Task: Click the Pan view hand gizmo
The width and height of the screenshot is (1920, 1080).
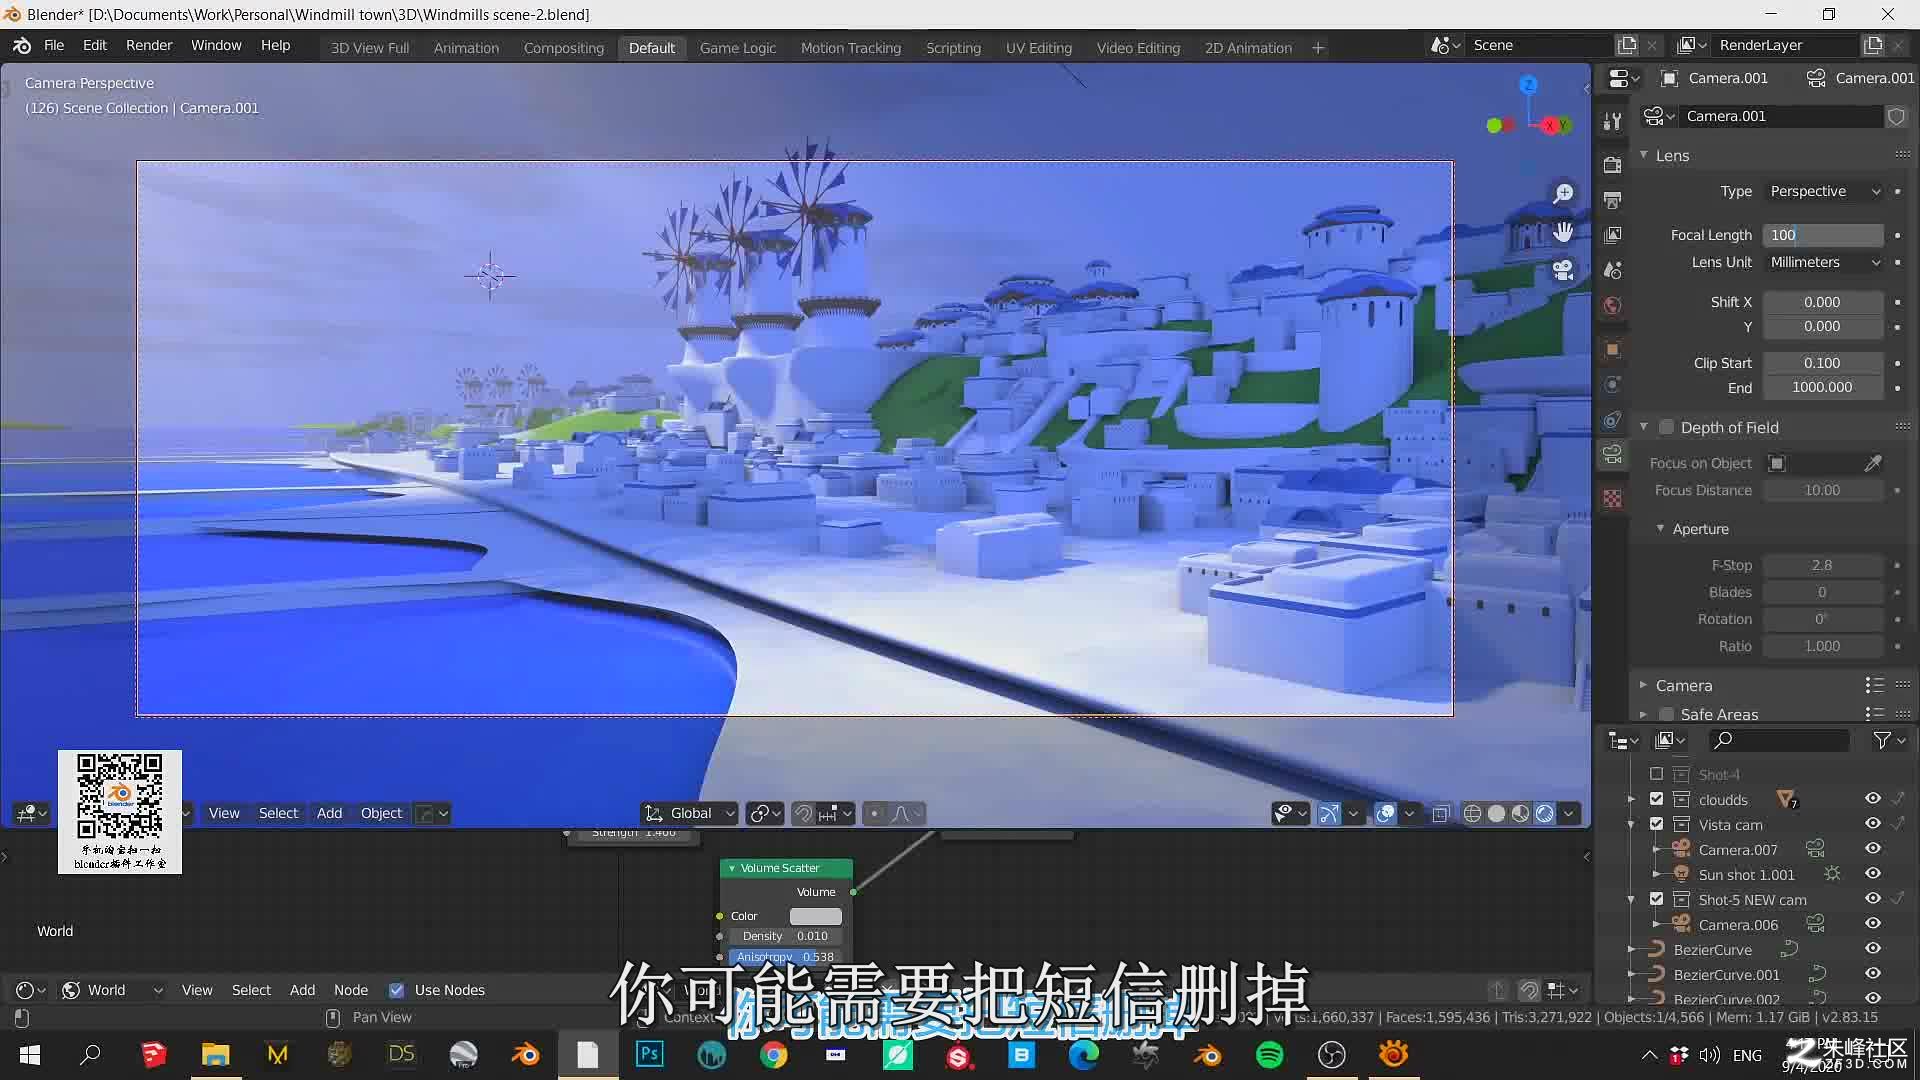Action: (1563, 232)
